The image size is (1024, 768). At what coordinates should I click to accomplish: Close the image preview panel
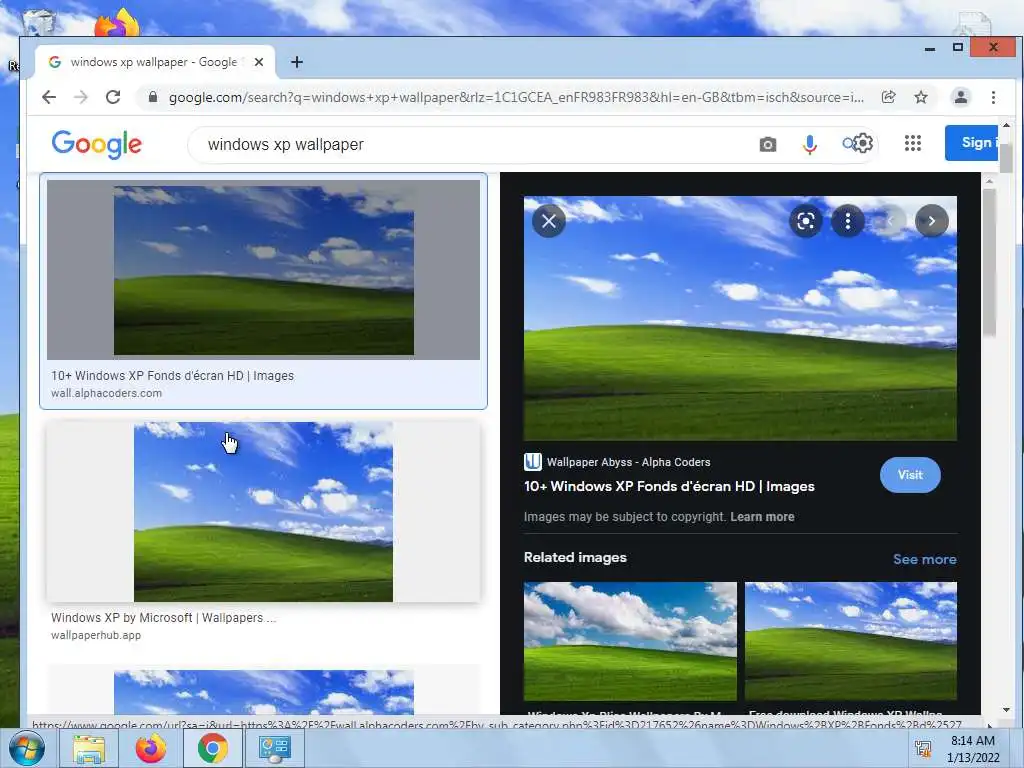549,221
